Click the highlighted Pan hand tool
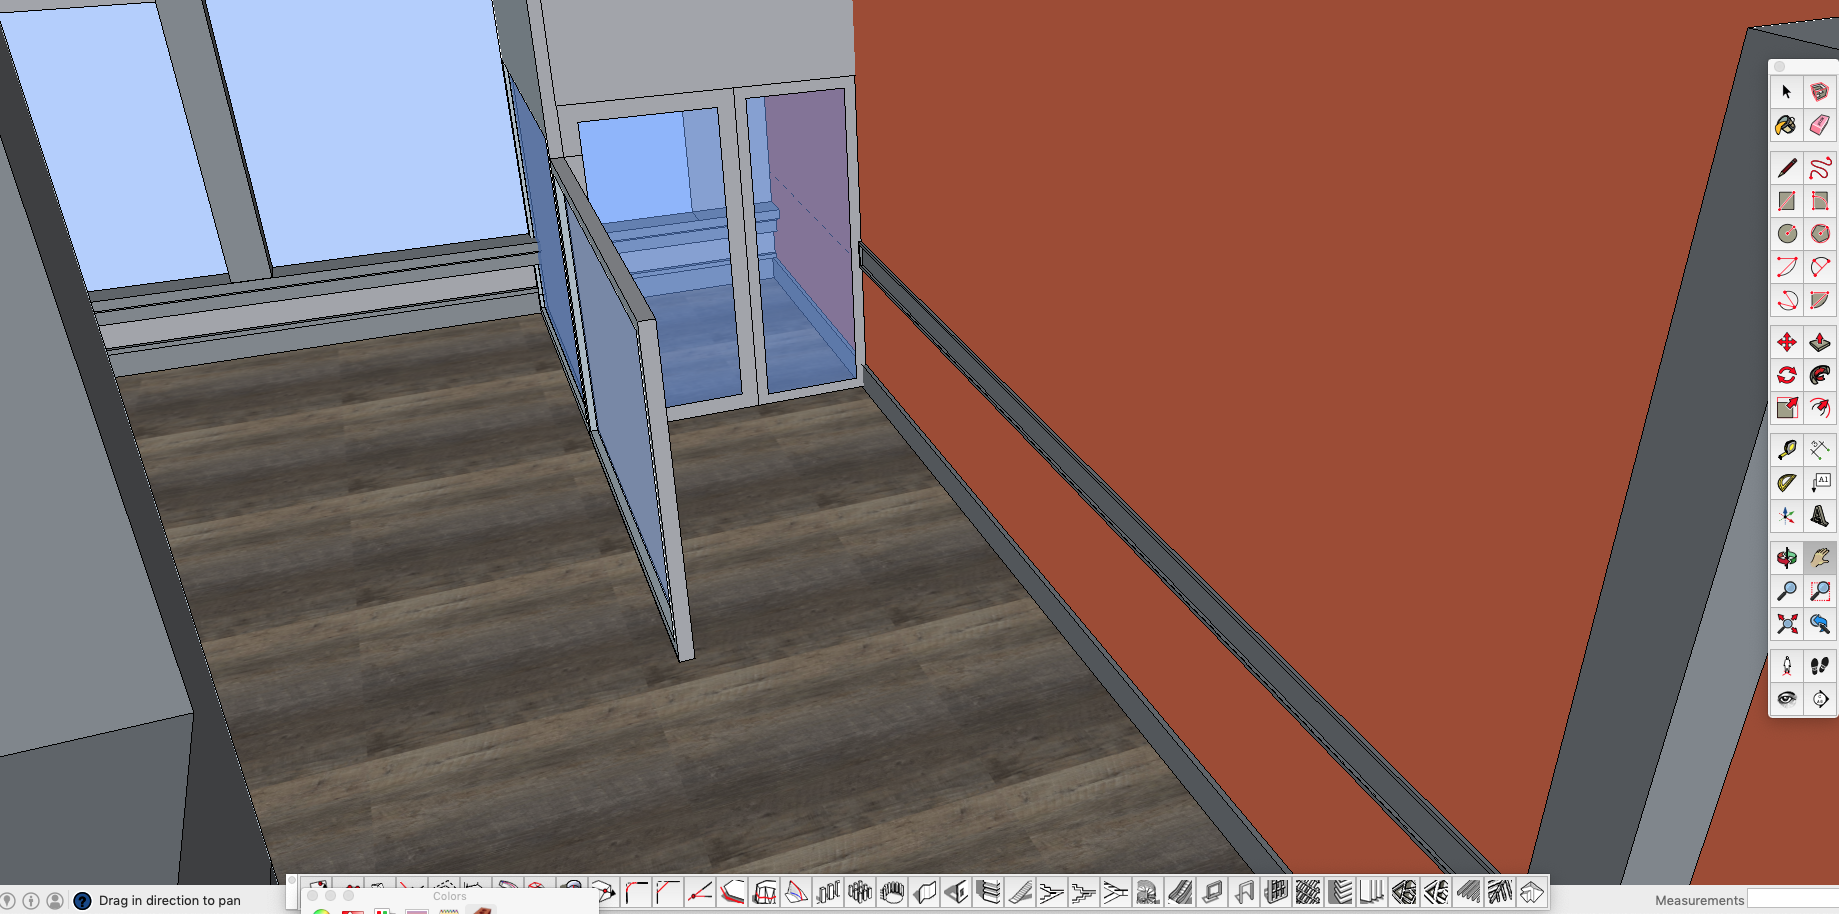This screenshot has height=914, width=1839. [x=1820, y=559]
